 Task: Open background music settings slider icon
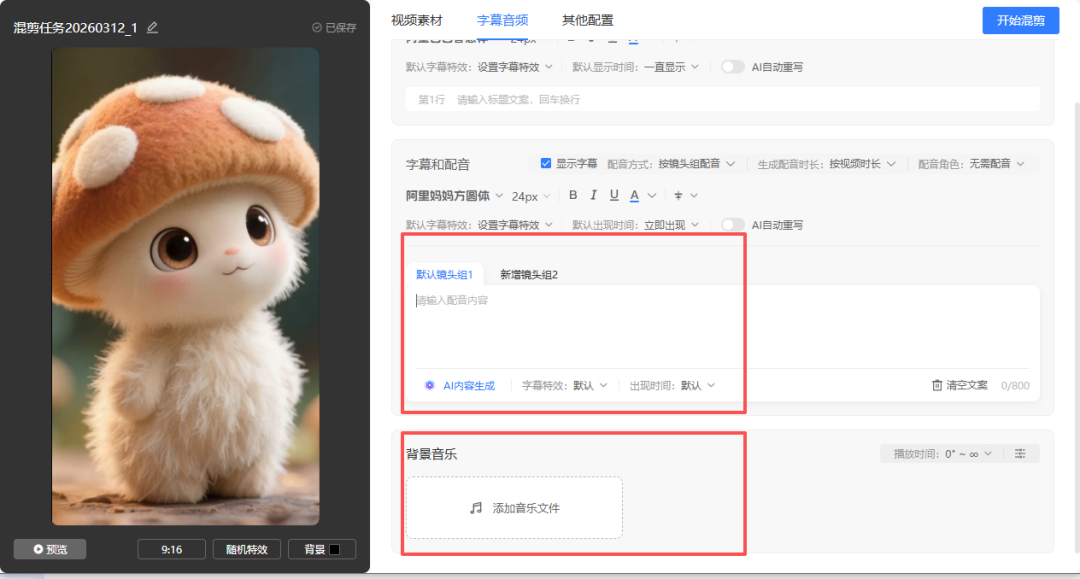(x=1020, y=454)
